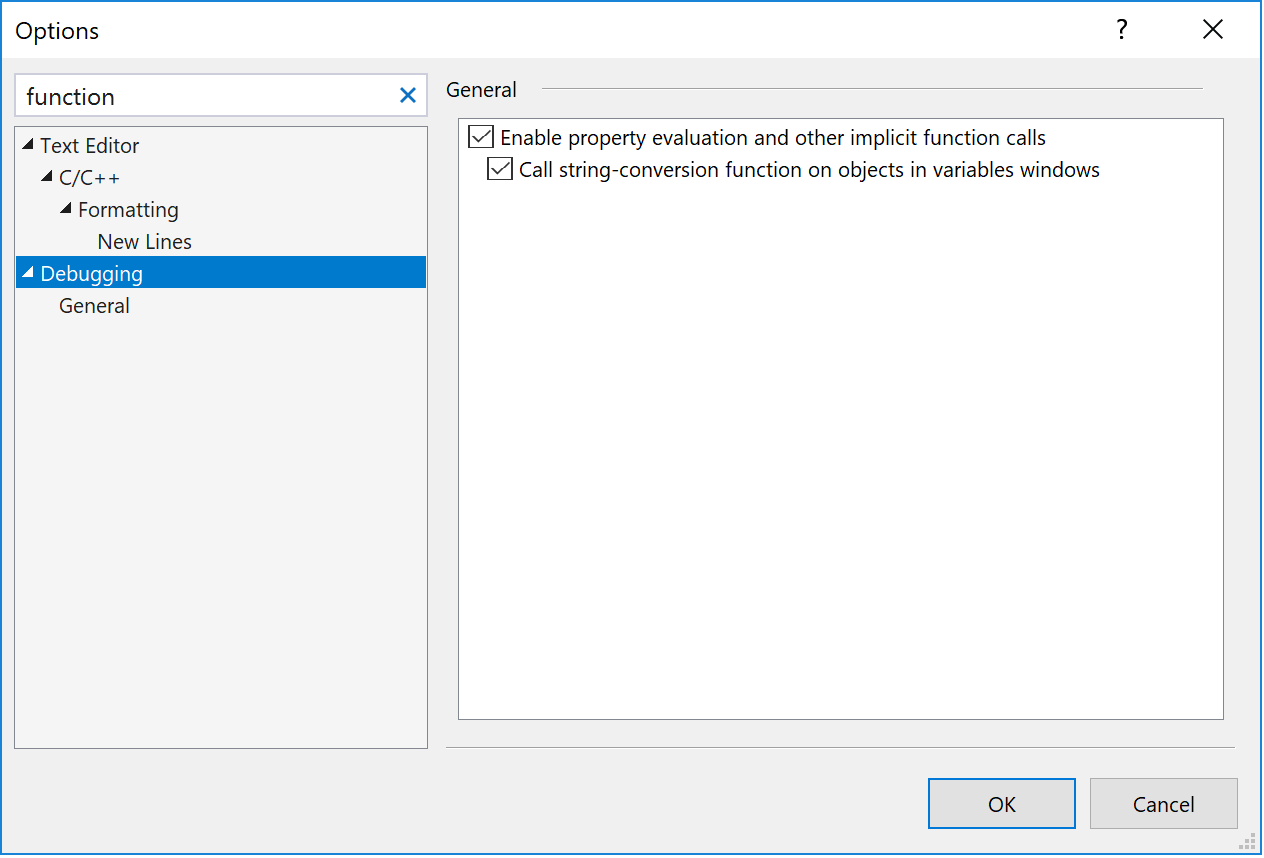This screenshot has height=858, width=1264.
Task: Collapse the Text Editor node
Action: point(26,144)
